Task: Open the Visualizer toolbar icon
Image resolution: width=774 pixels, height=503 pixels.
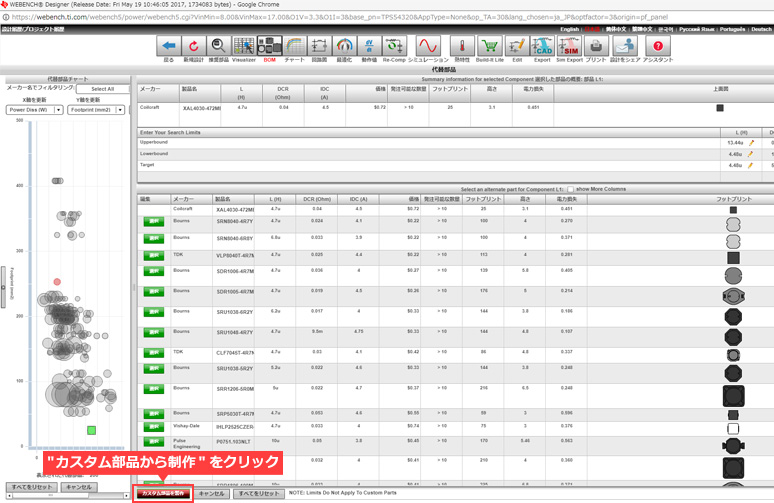Action: (244, 46)
